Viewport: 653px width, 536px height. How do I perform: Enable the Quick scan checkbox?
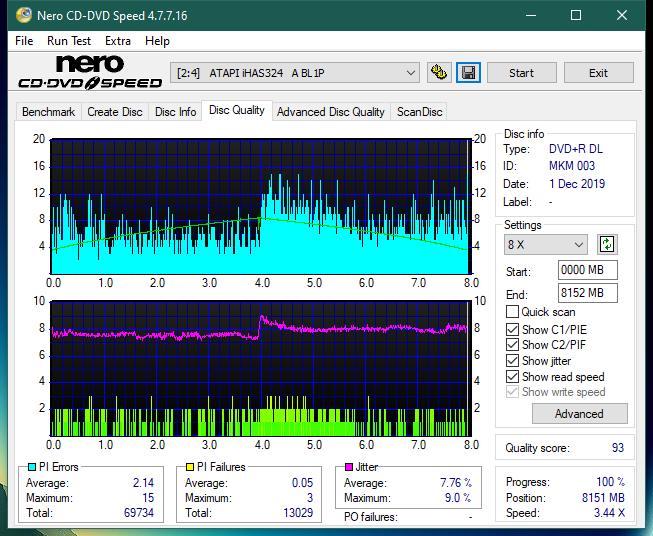(513, 312)
